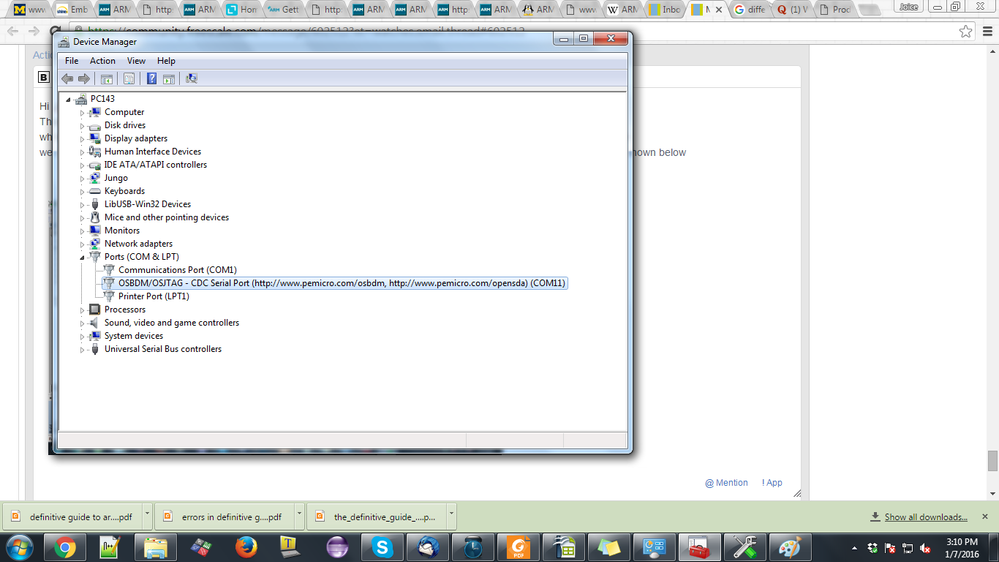Open errors in definitive g....pdf download

pyautogui.click(x=223, y=517)
